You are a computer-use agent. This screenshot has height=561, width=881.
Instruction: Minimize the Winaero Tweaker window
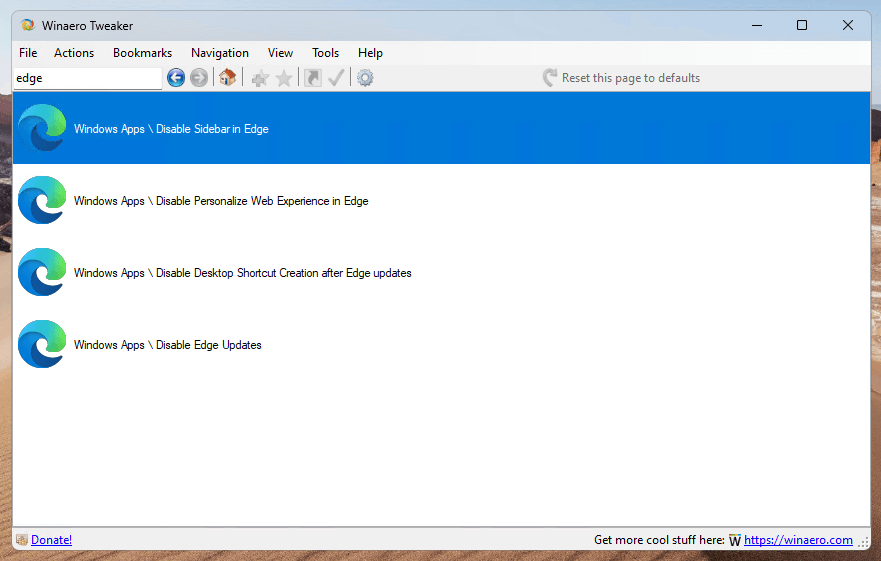click(757, 25)
